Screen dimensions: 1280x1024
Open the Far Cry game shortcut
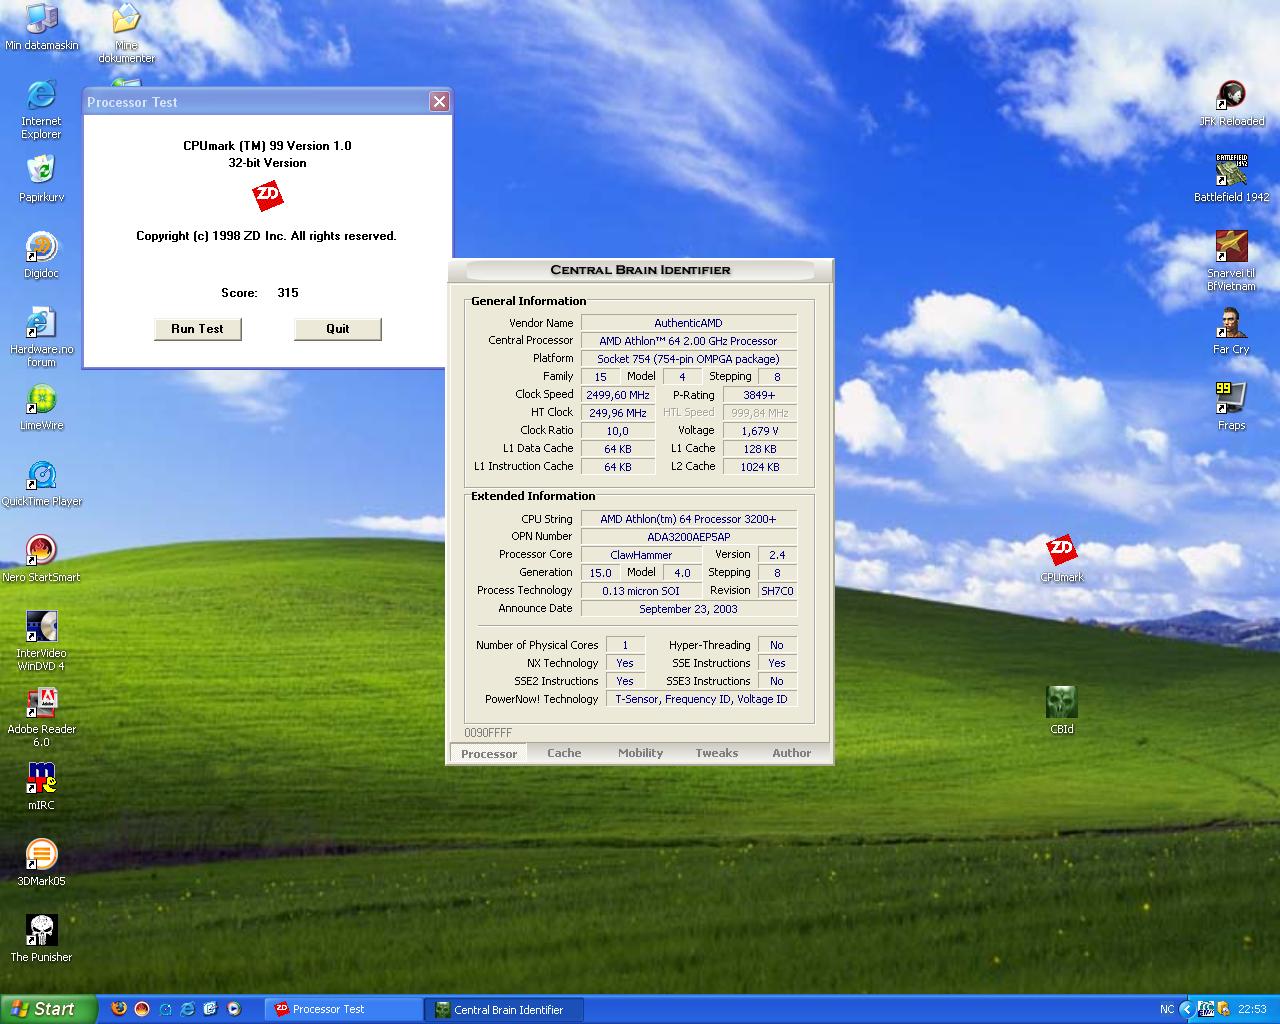(x=1231, y=323)
